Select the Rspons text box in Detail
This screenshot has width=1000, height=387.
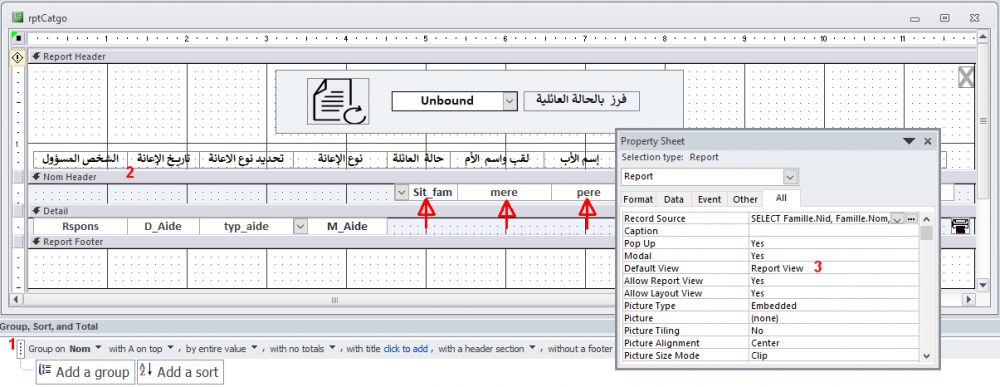(80, 226)
